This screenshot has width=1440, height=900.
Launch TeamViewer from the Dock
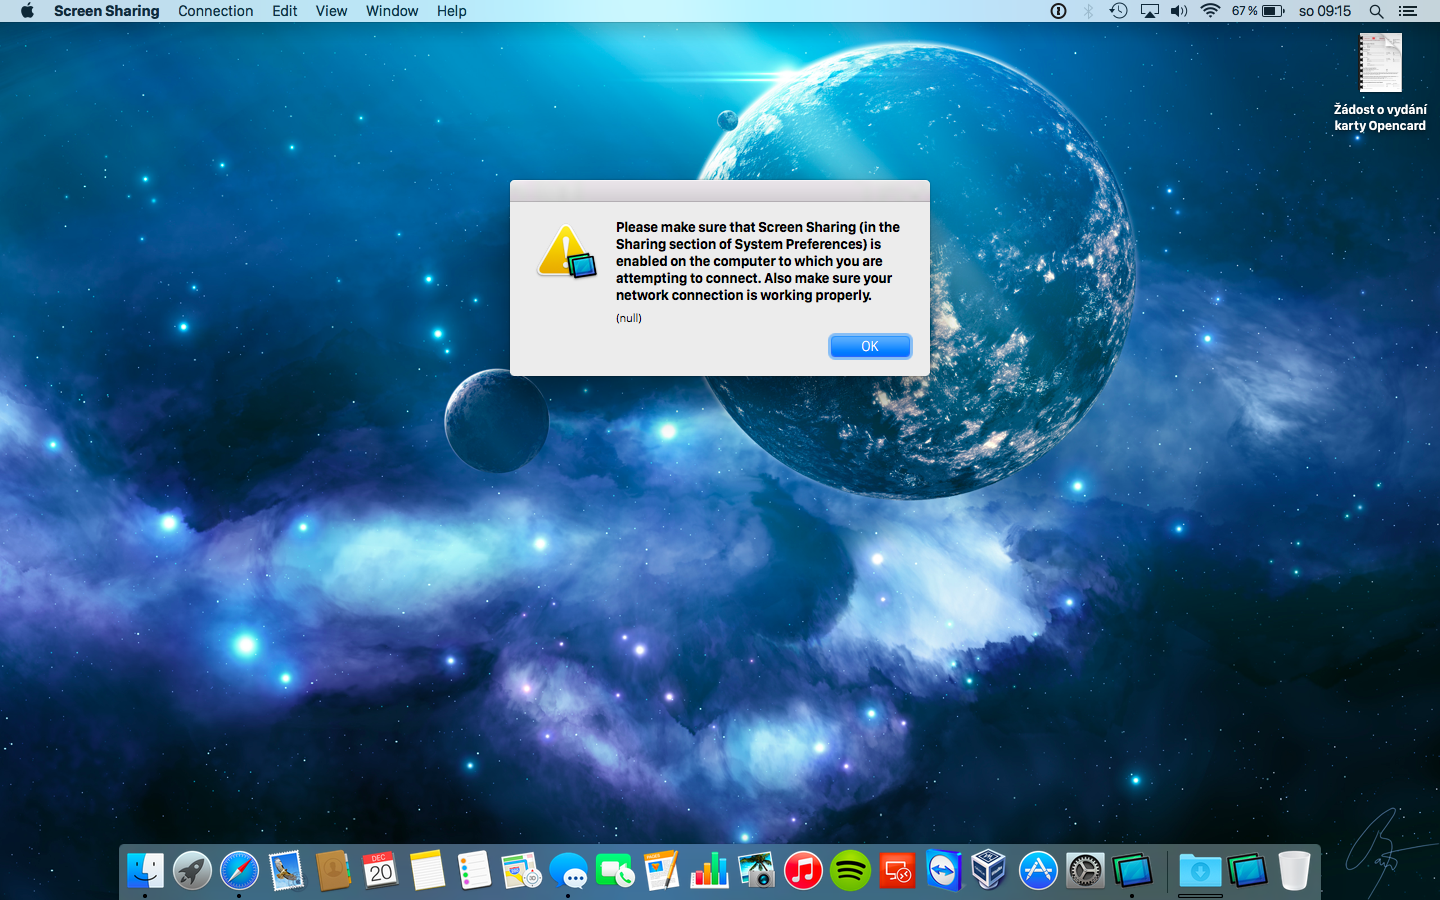tap(944, 871)
